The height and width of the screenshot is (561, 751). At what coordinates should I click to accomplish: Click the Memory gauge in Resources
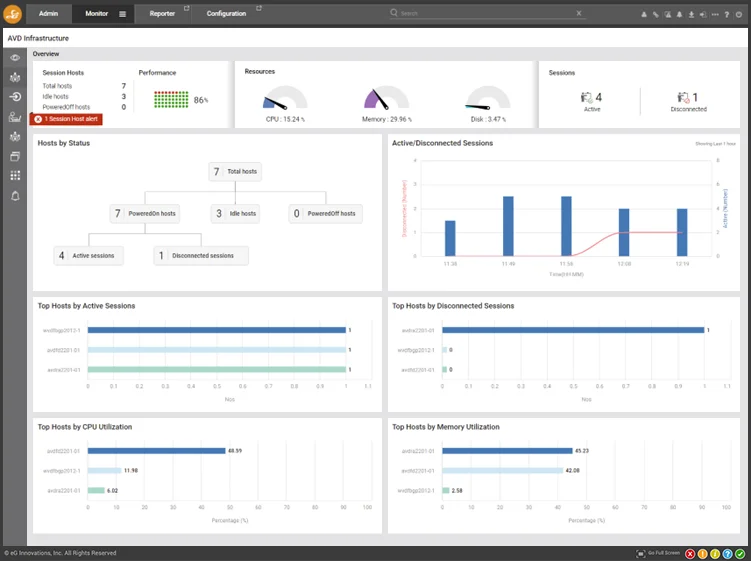tap(387, 98)
